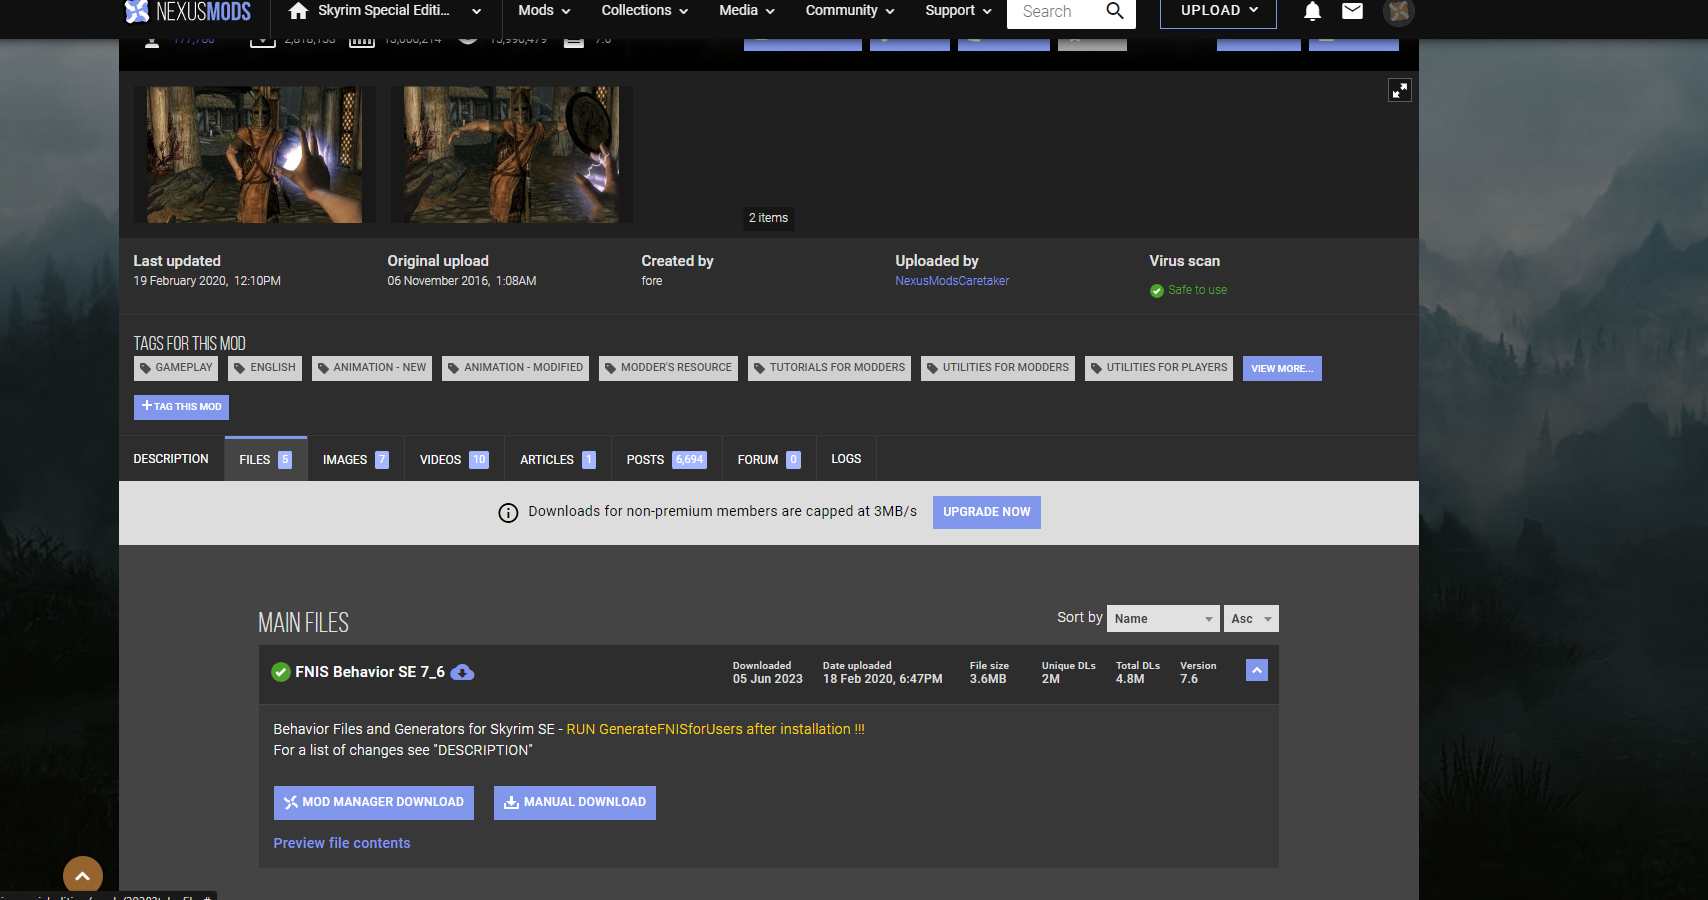Open the LOGS tab
Viewport: 1708px width, 900px height.
pyautogui.click(x=846, y=459)
